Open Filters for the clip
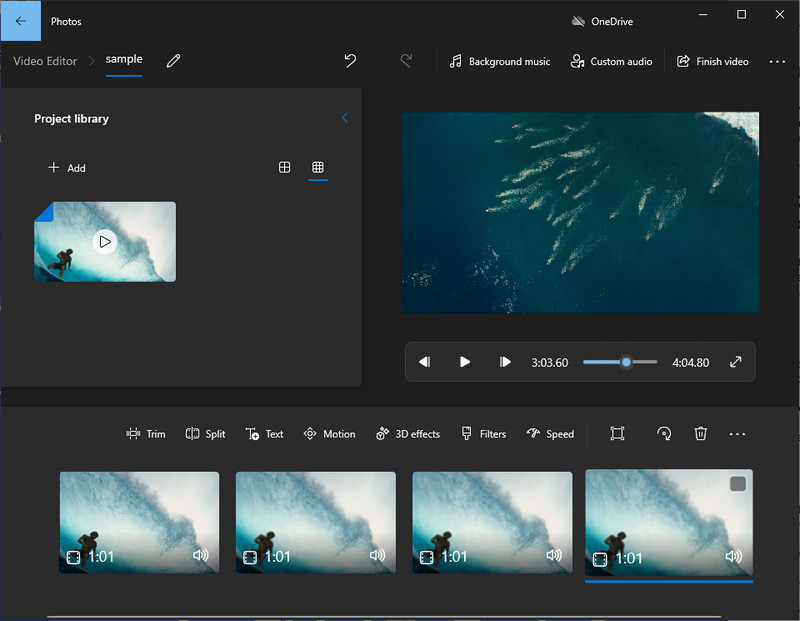The height and width of the screenshot is (621, 800). 484,434
